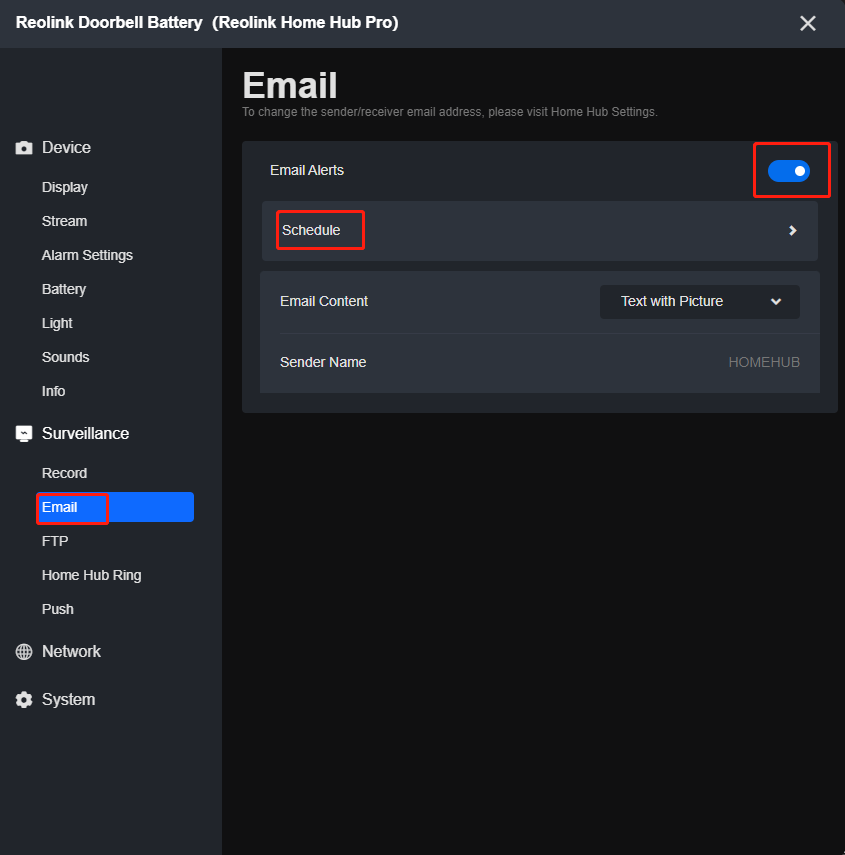Open the Email Content dropdown
Viewport: 845px width, 855px height.
click(x=699, y=302)
